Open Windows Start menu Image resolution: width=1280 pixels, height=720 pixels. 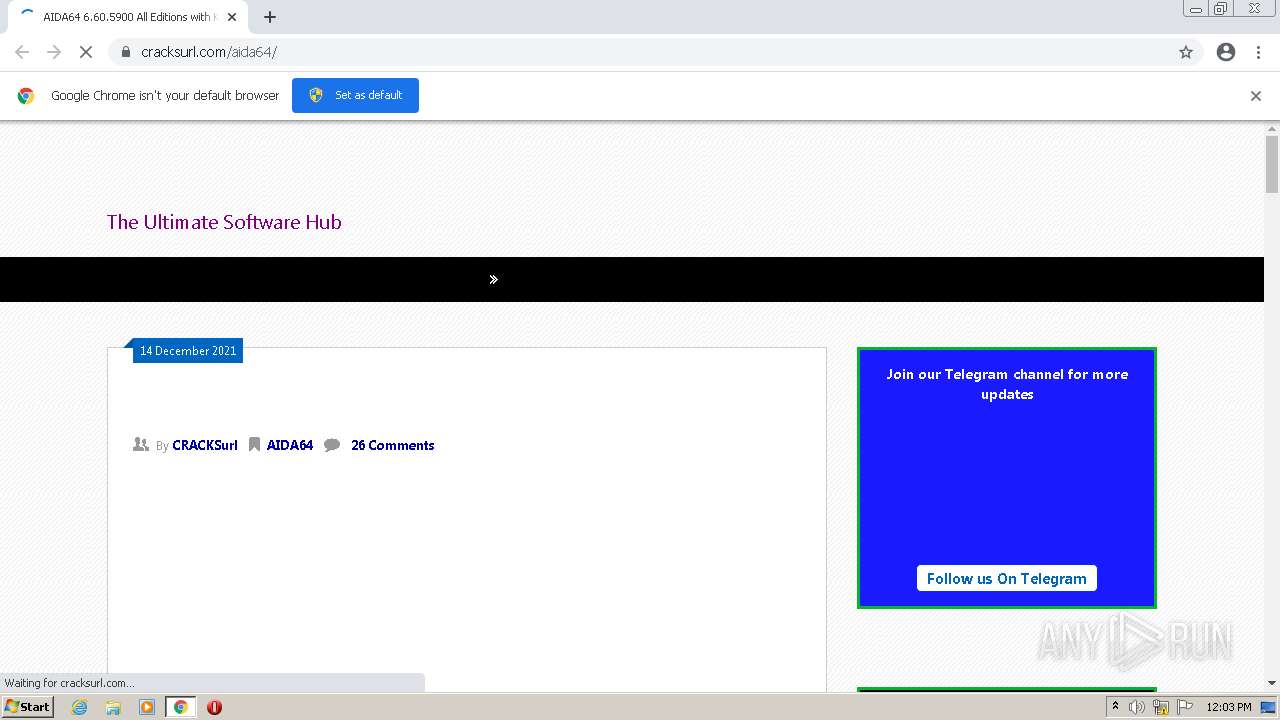[x=28, y=707]
